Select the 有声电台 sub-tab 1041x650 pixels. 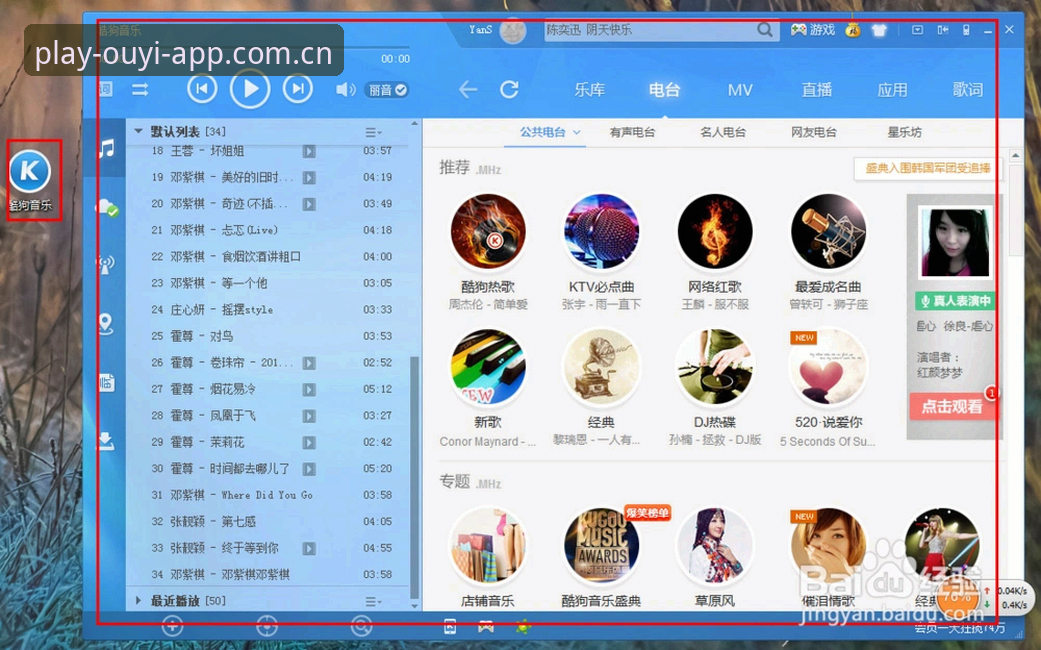[632, 132]
